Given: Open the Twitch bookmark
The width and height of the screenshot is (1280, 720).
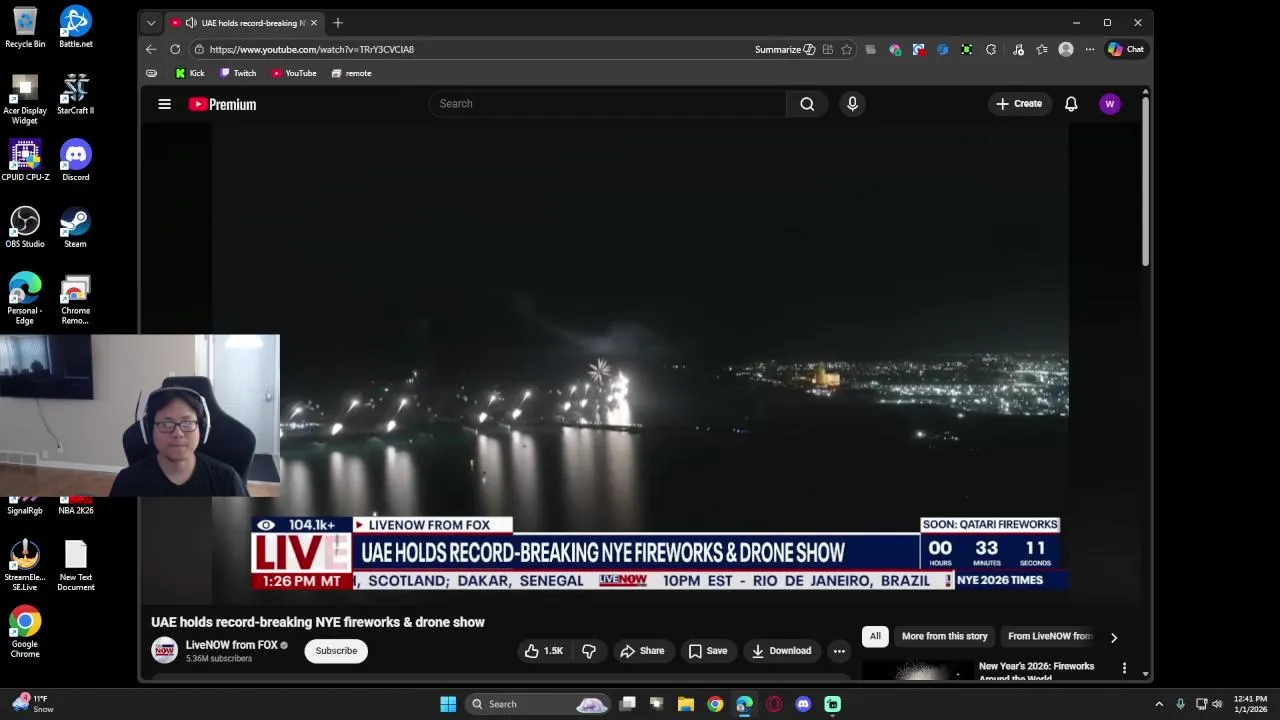Looking at the screenshot, I should pyautogui.click(x=238, y=73).
